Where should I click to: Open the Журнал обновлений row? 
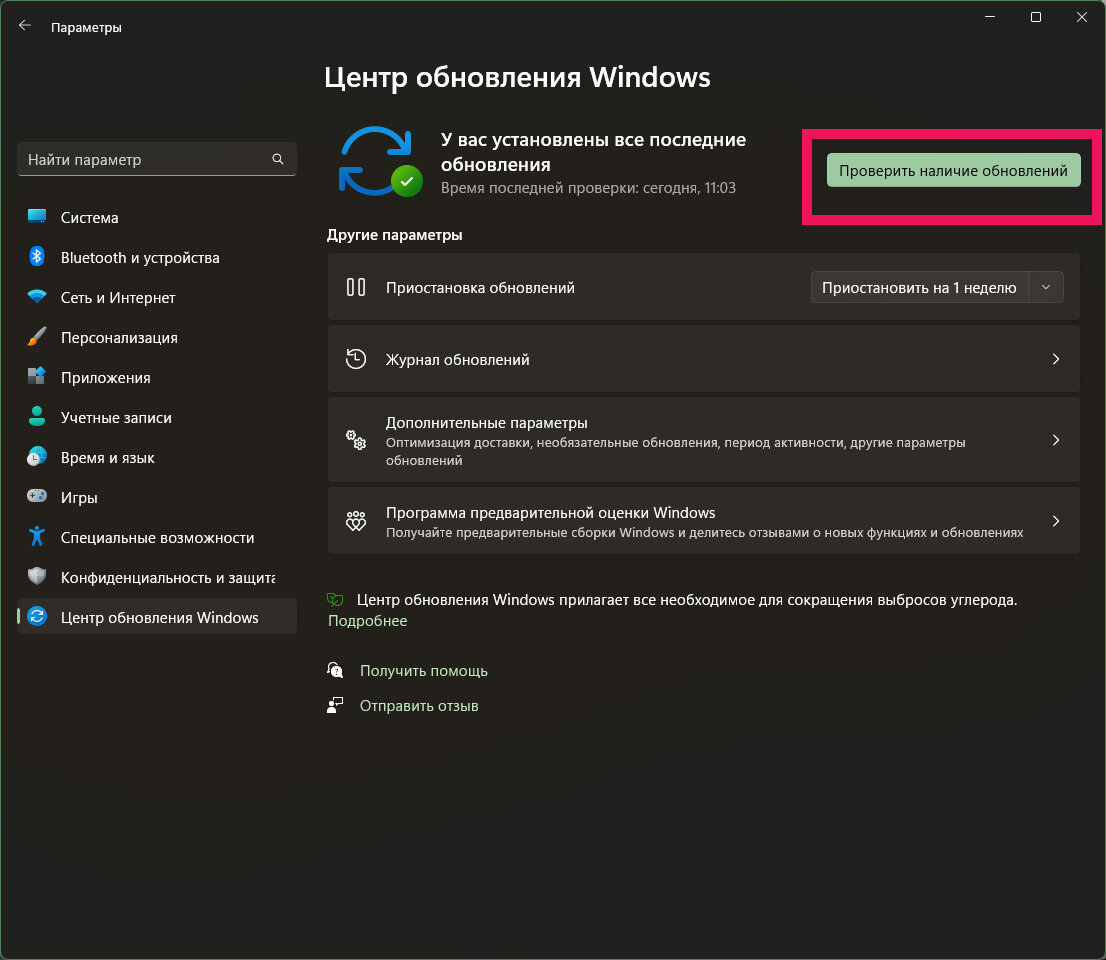point(703,359)
